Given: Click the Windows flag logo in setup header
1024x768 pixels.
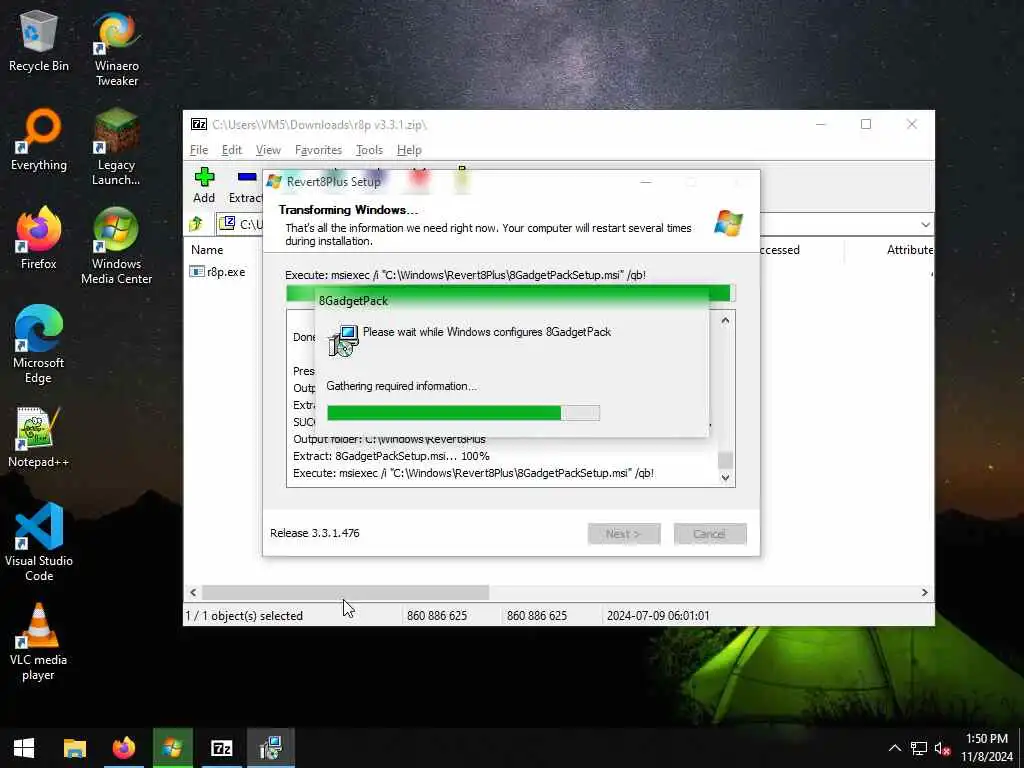Looking at the screenshot, I should point(728,223).
